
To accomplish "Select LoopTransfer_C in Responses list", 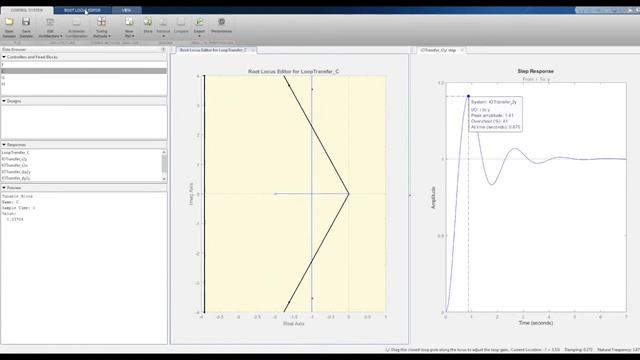I will click(81, 152).
